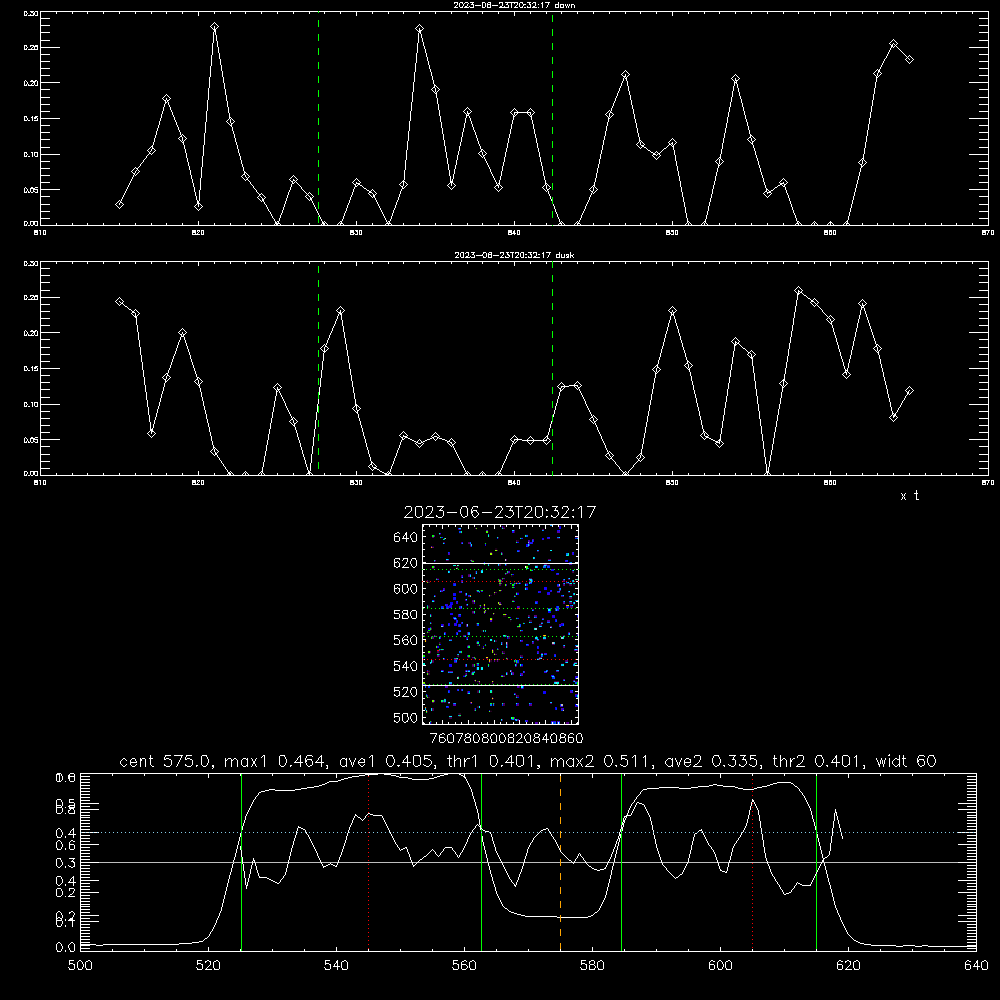Click the '840' x-axis label under the dawn plot
The width and height of the screenshot is (1000, 1000).
[x=514, y=233]
